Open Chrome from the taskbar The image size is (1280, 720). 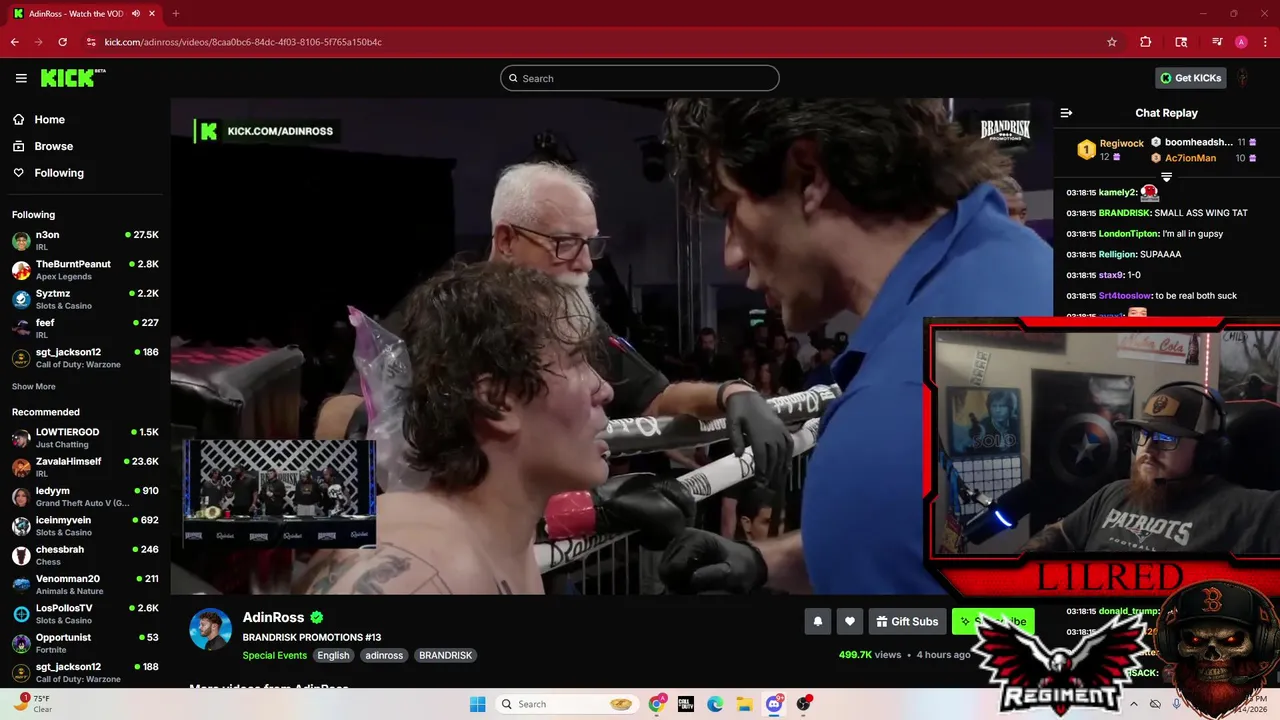[x=657, y=704]
